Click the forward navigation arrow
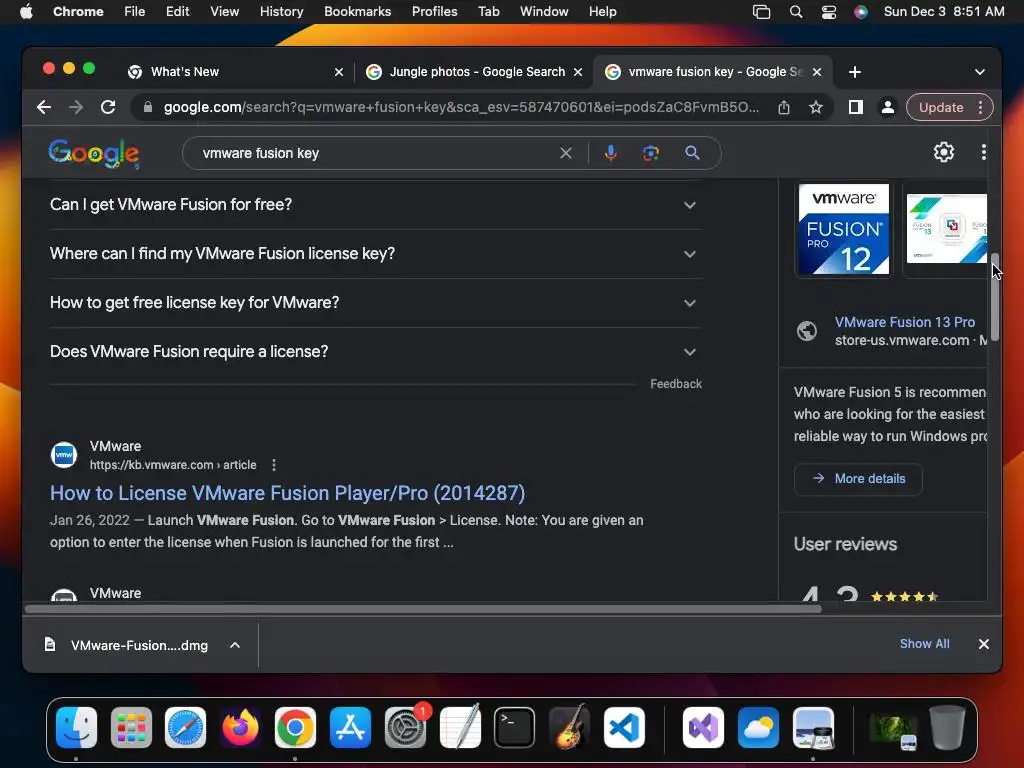This screenshot has width=1024, height=768. [x=76, y=107]
